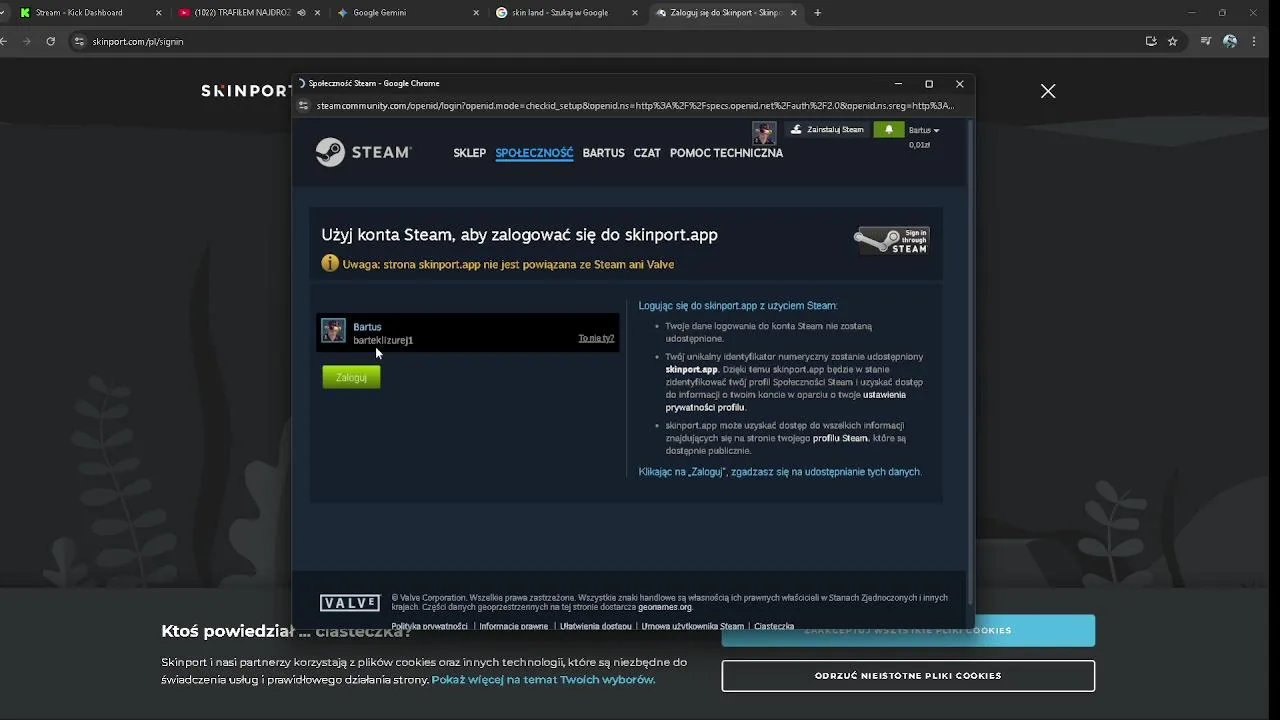Click the 0,01zł wallet balance
The image size is (1280, 720).
919,145
